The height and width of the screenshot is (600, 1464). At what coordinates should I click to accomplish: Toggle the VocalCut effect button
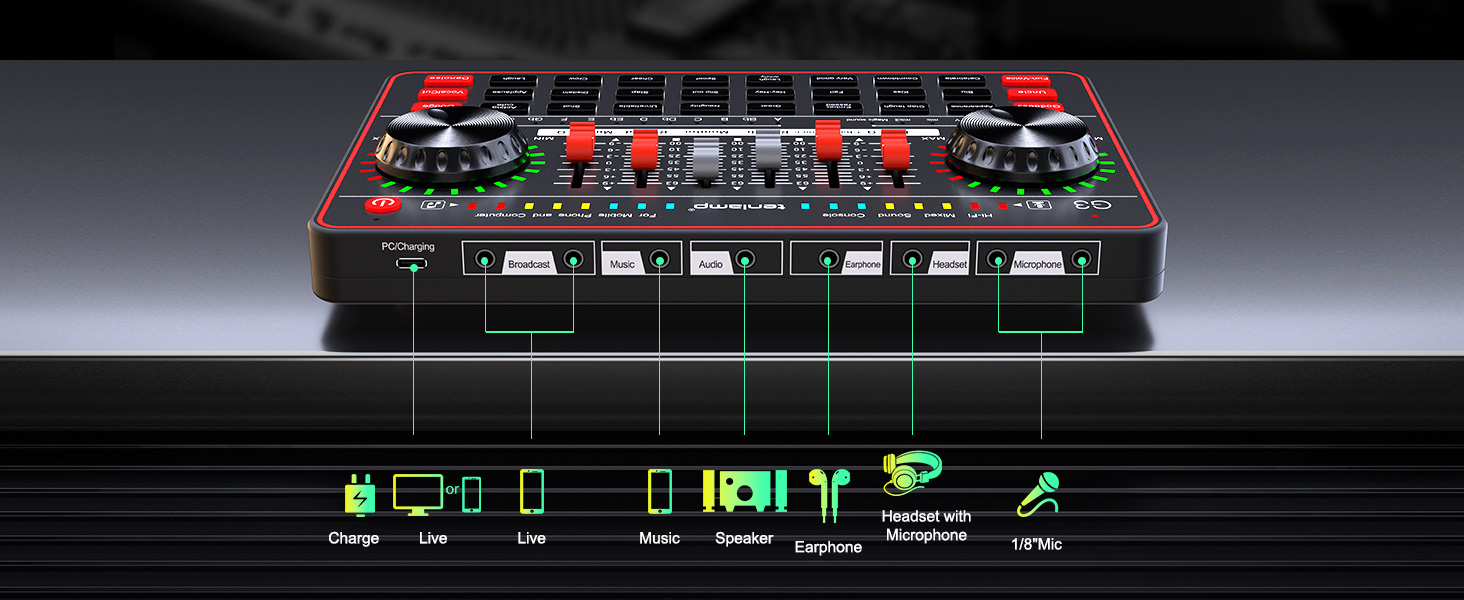click(443, 93)
